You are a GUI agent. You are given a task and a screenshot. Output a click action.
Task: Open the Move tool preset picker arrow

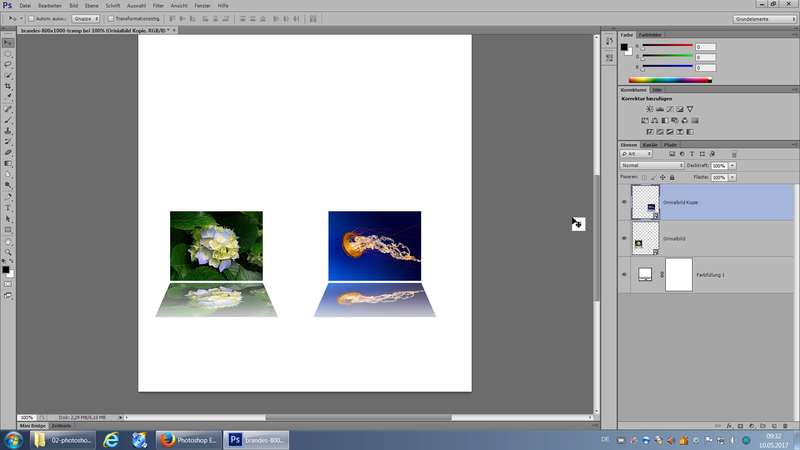pos(21,19)
